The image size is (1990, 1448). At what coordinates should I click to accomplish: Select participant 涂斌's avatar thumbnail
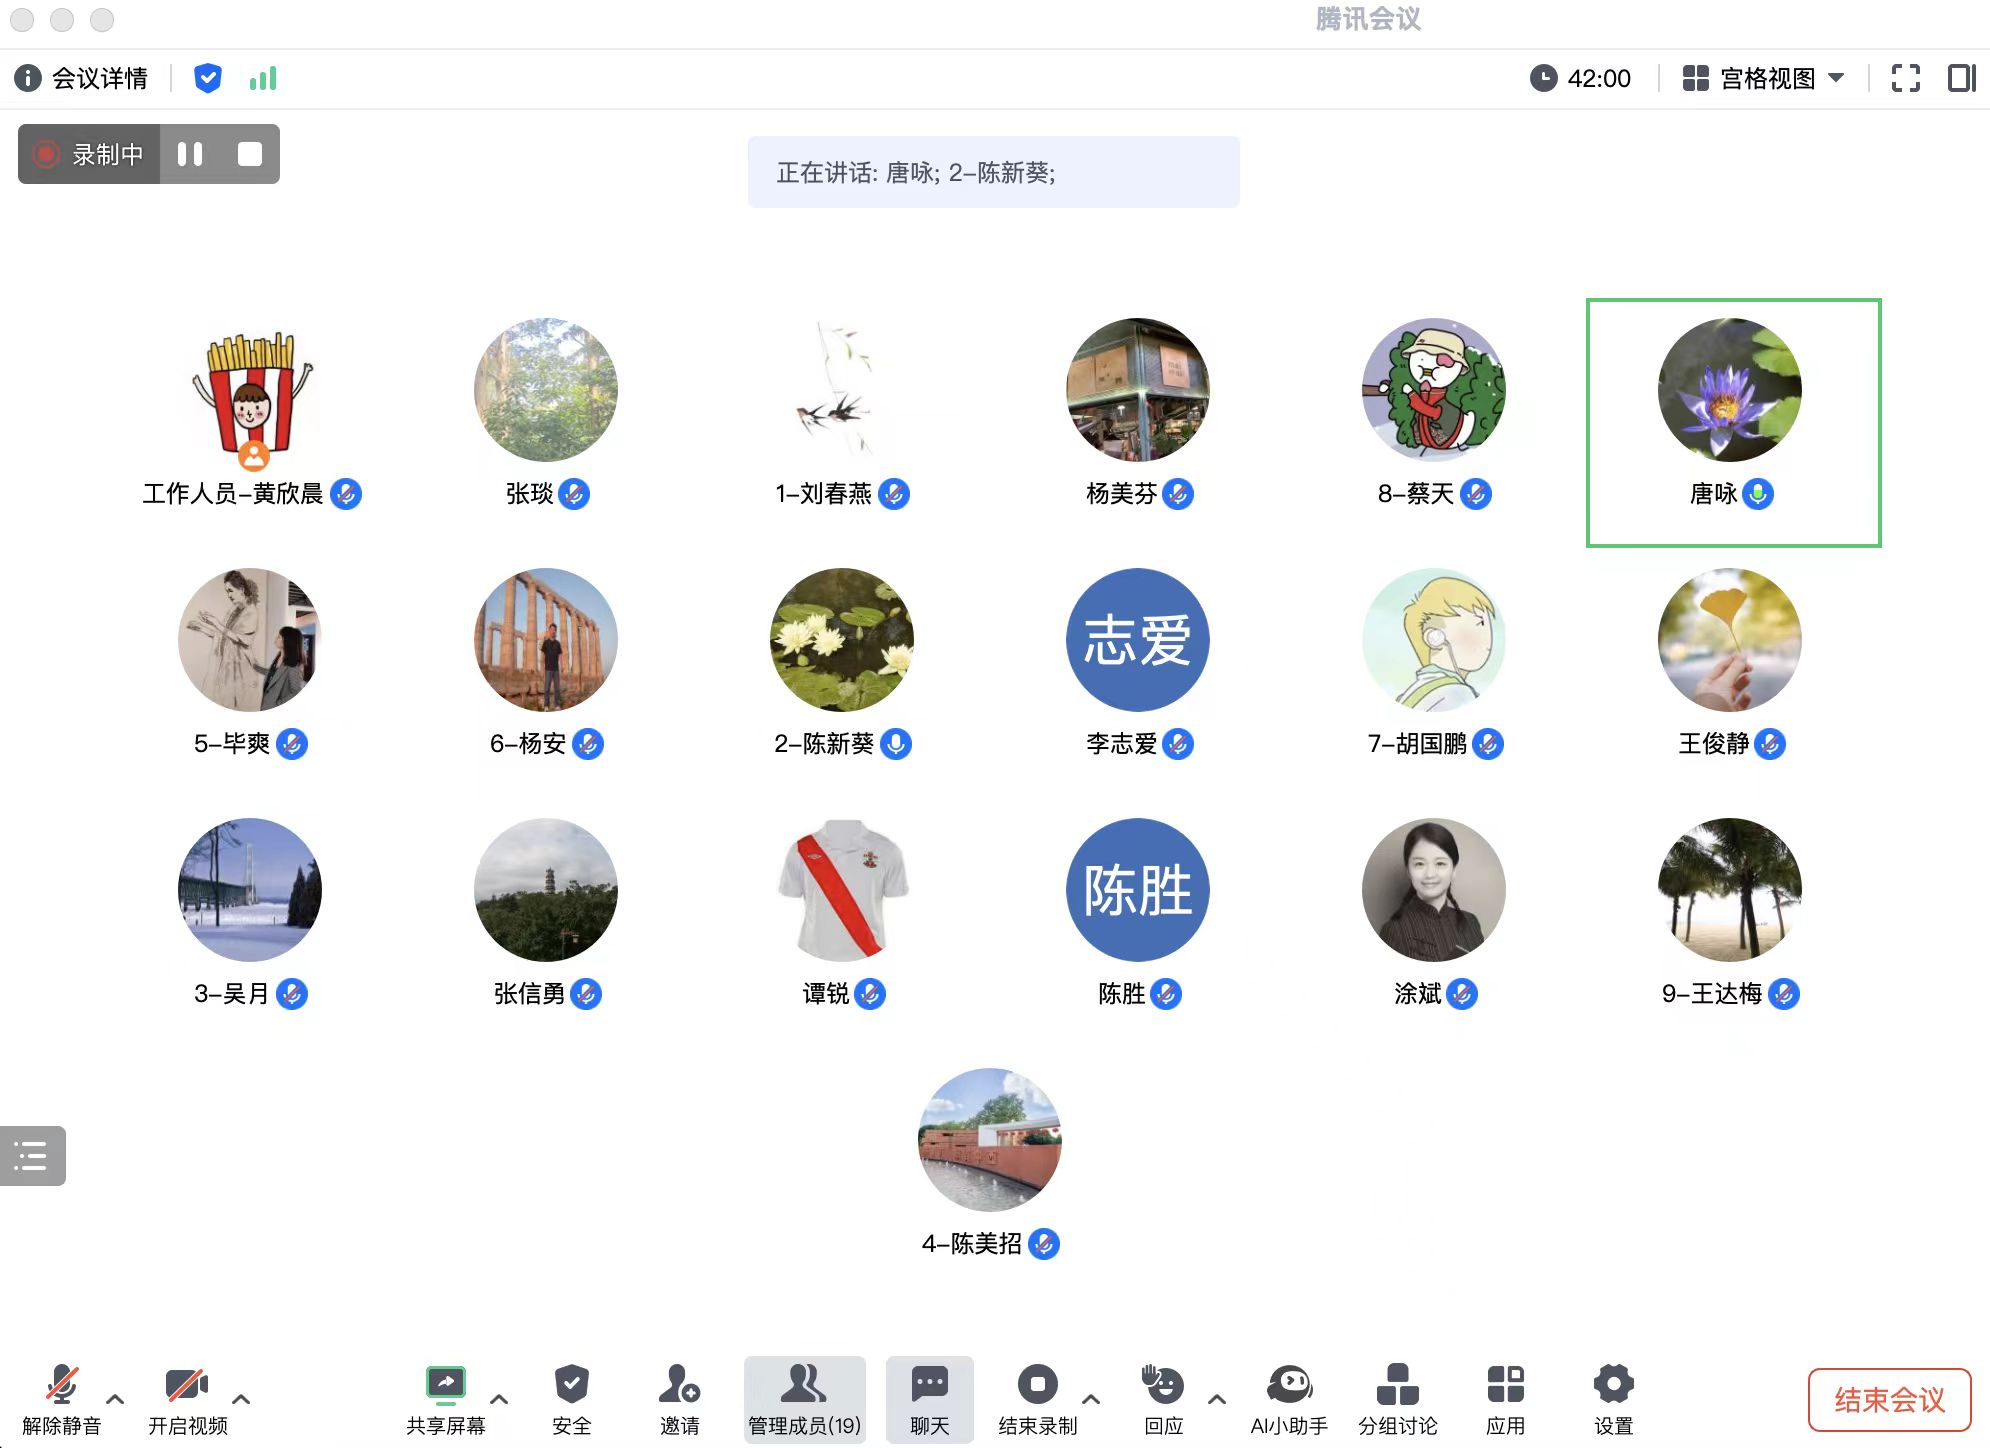tap(1433, 890)
